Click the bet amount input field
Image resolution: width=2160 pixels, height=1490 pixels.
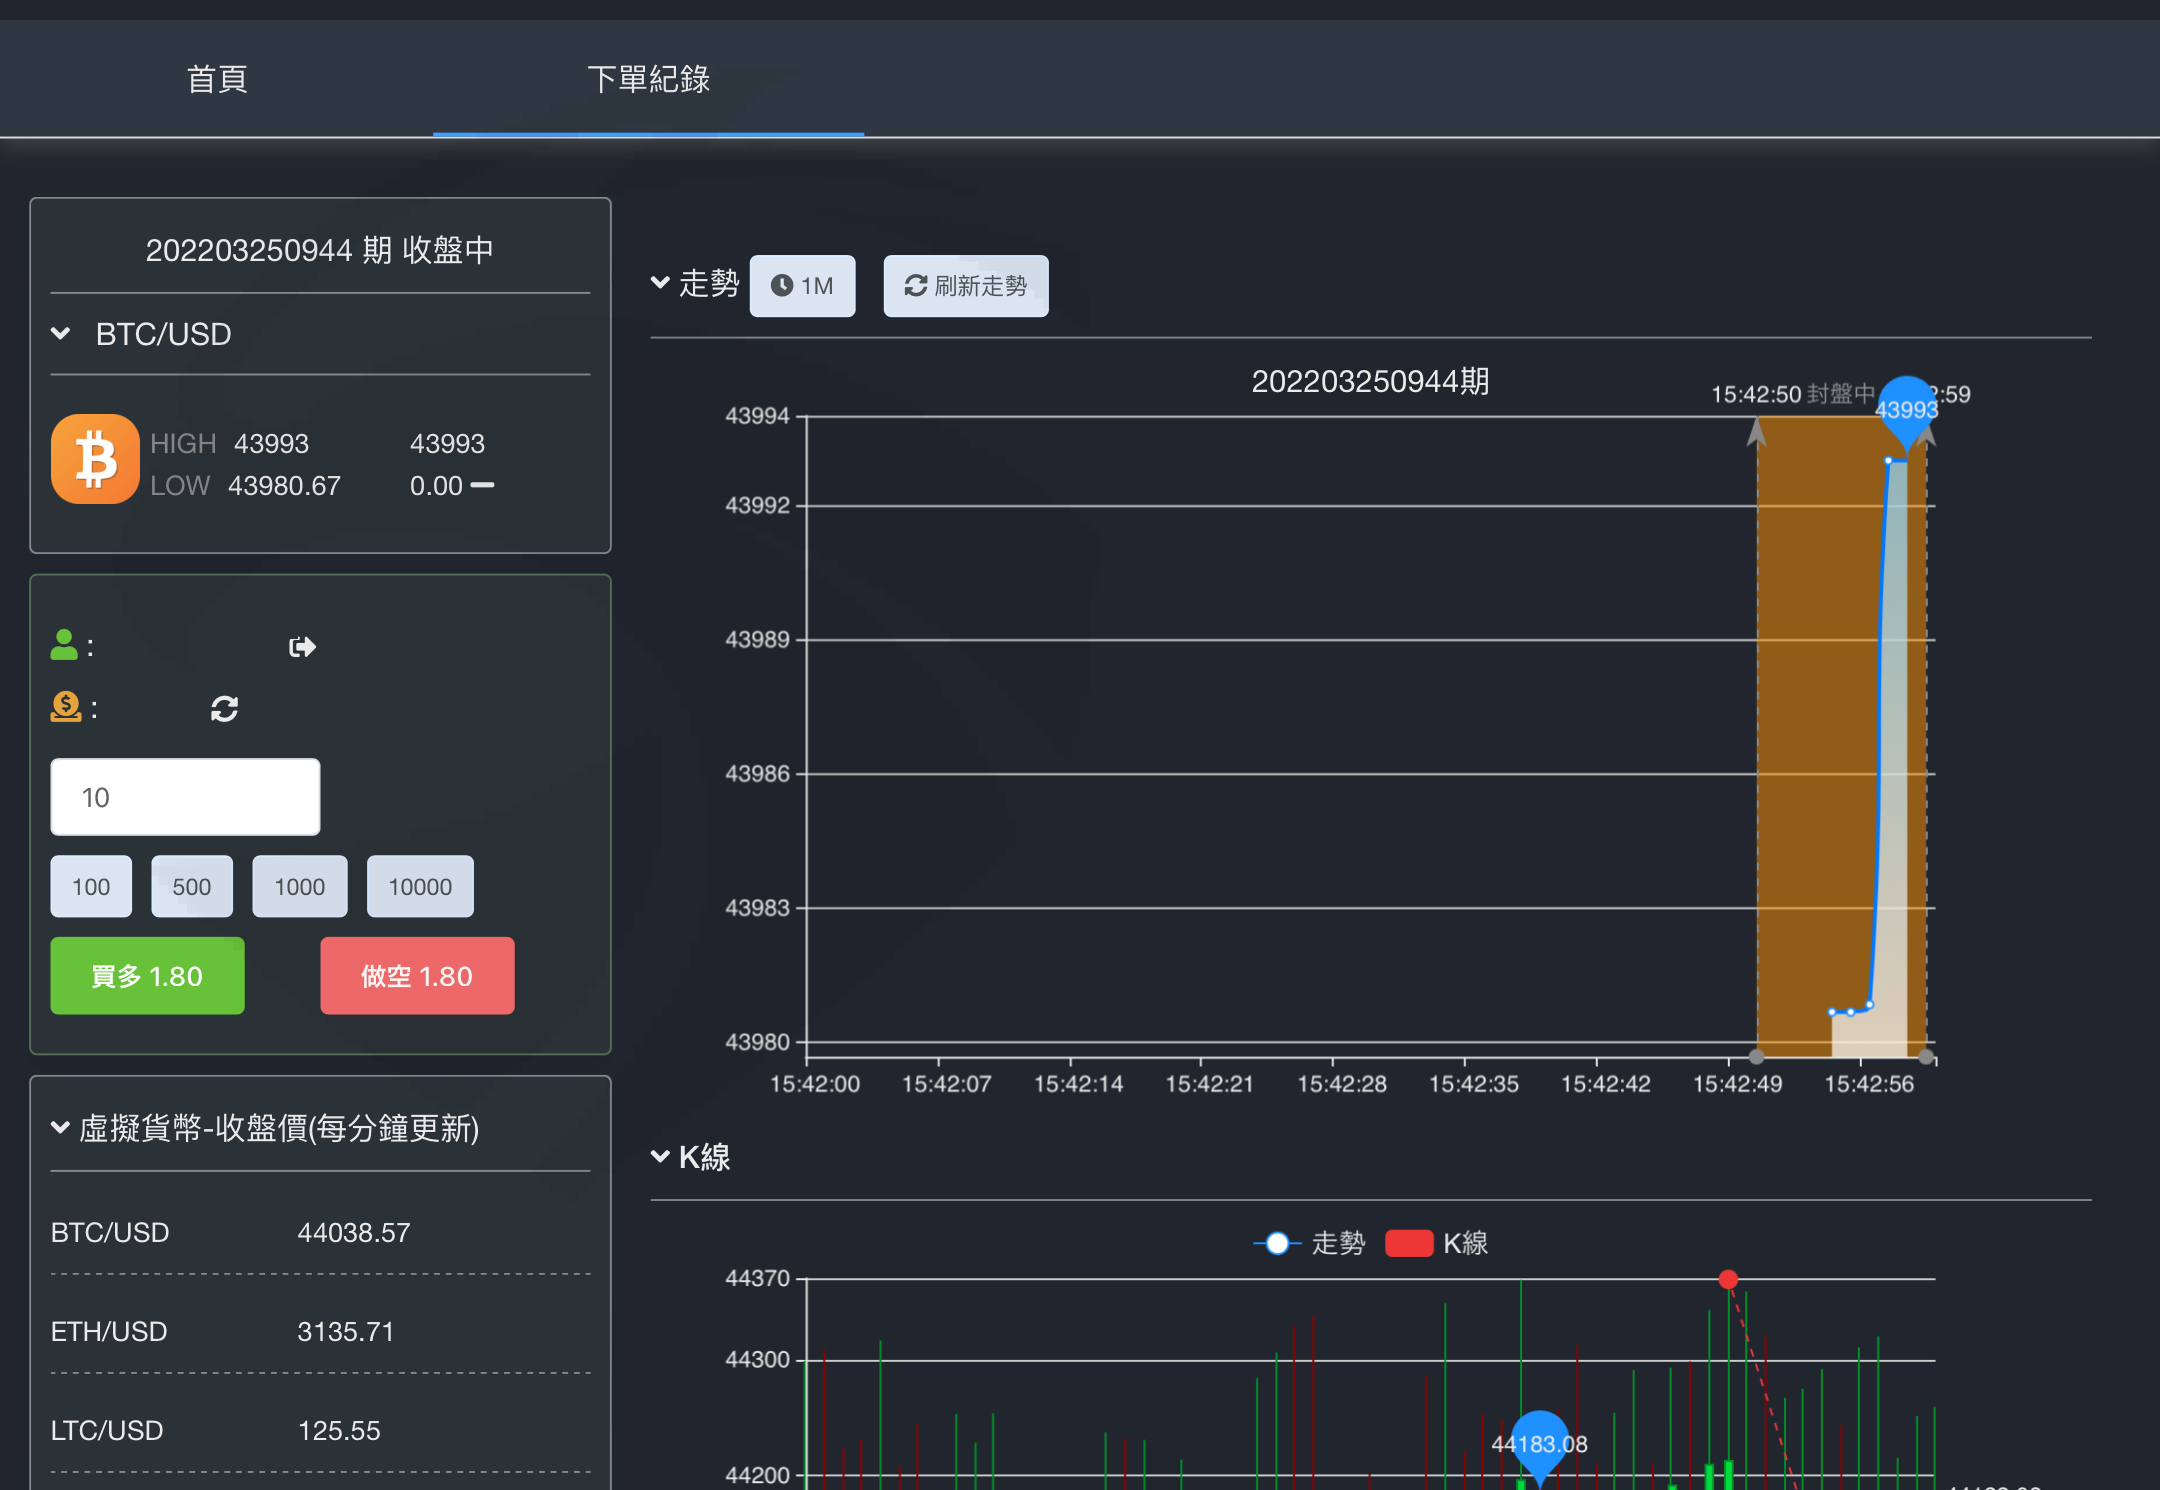(x=185, y=797)
